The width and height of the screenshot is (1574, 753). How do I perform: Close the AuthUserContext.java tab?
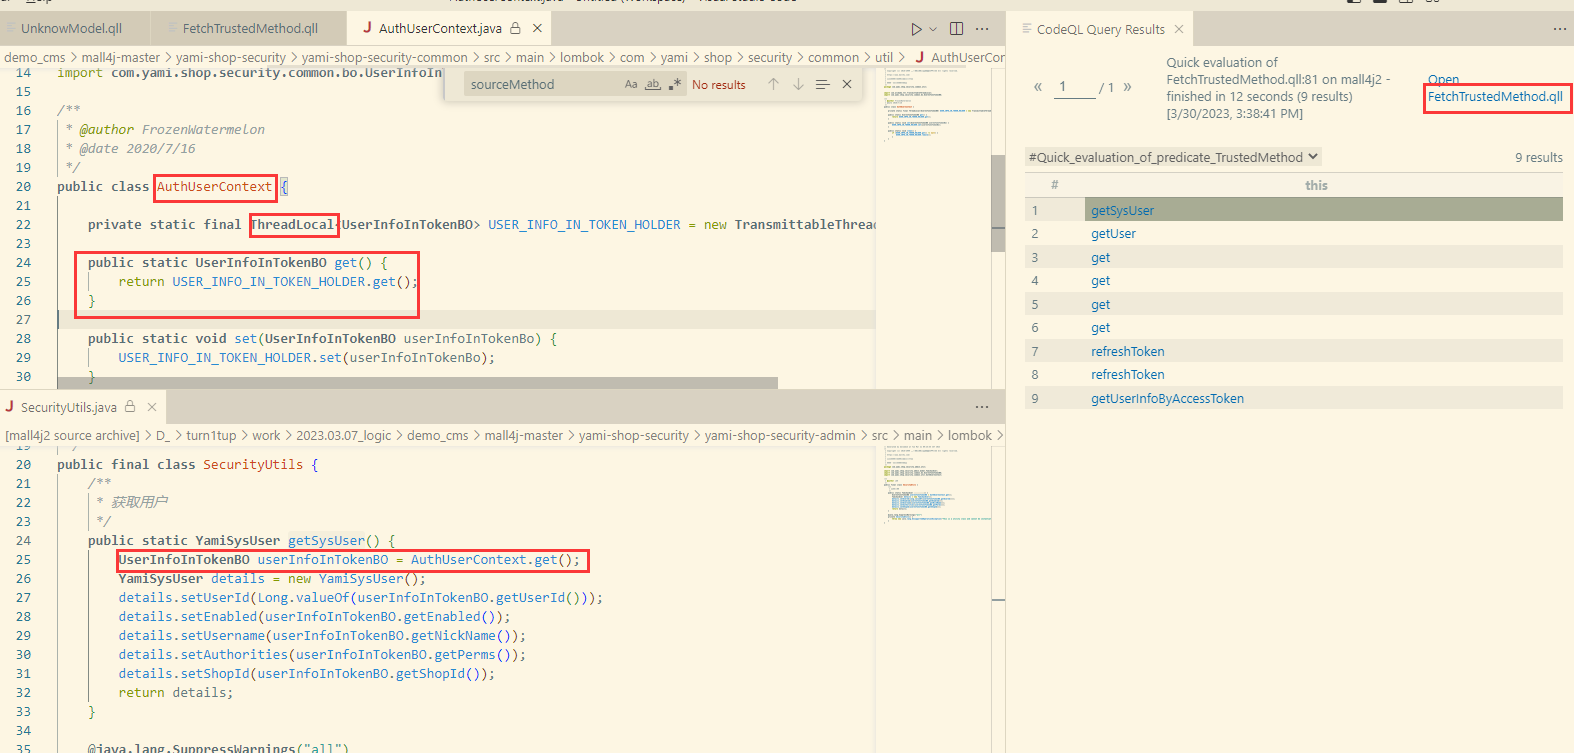click(x=537, y=29)
